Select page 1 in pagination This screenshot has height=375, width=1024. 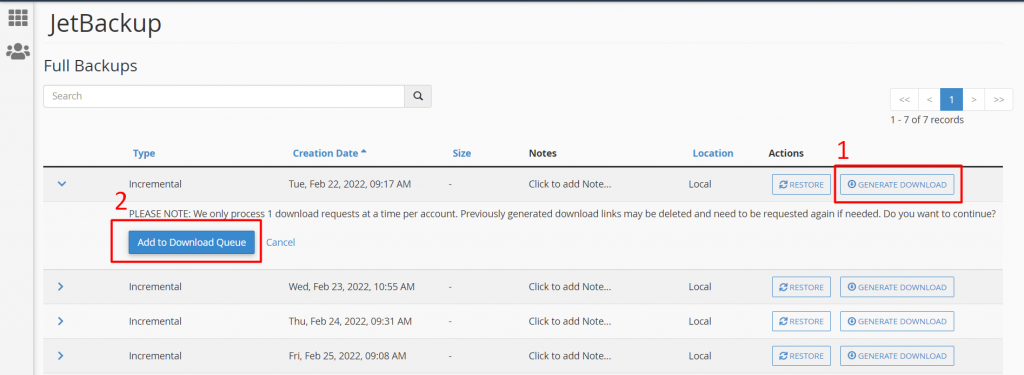(952, 99)
